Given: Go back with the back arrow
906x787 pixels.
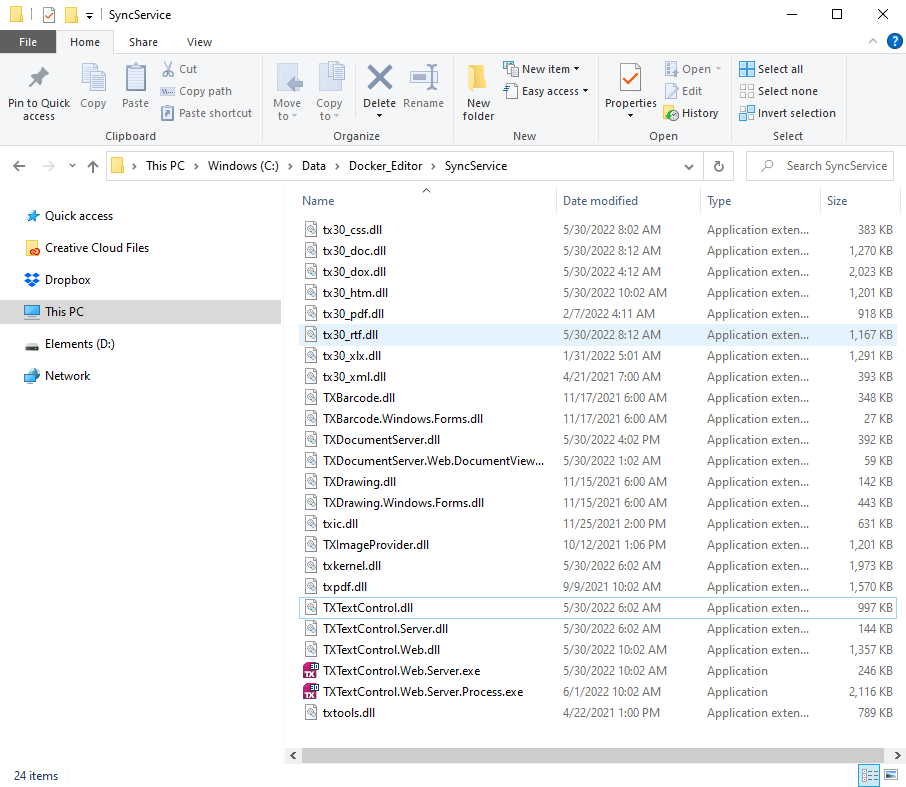Looking at the screenshot, I should [19, 166].
